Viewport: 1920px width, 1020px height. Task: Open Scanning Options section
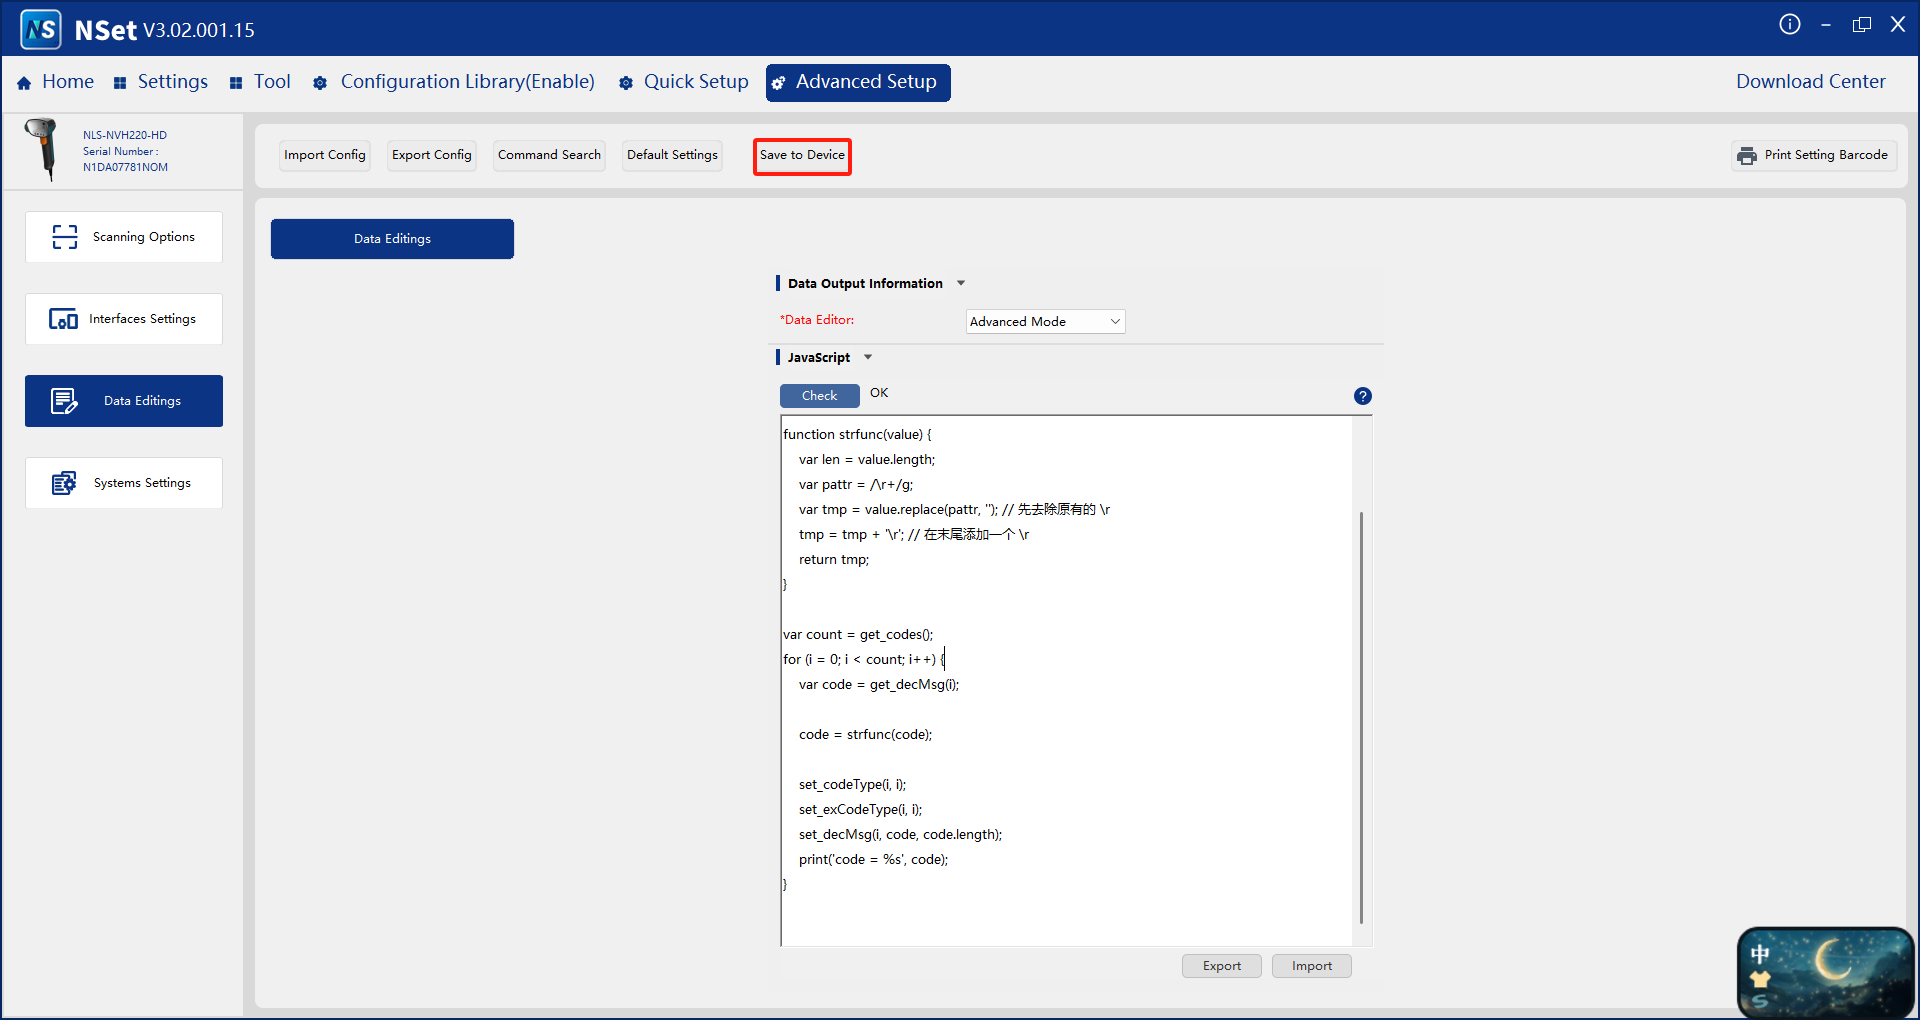coord(124,237)
